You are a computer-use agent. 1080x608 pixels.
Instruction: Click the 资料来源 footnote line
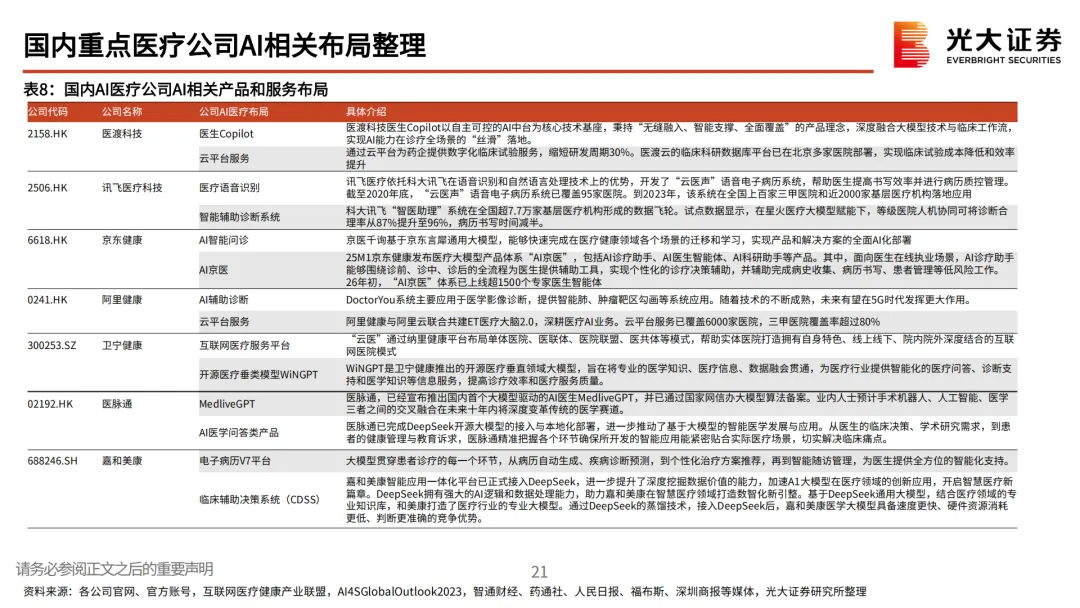(x=445, y=591)
